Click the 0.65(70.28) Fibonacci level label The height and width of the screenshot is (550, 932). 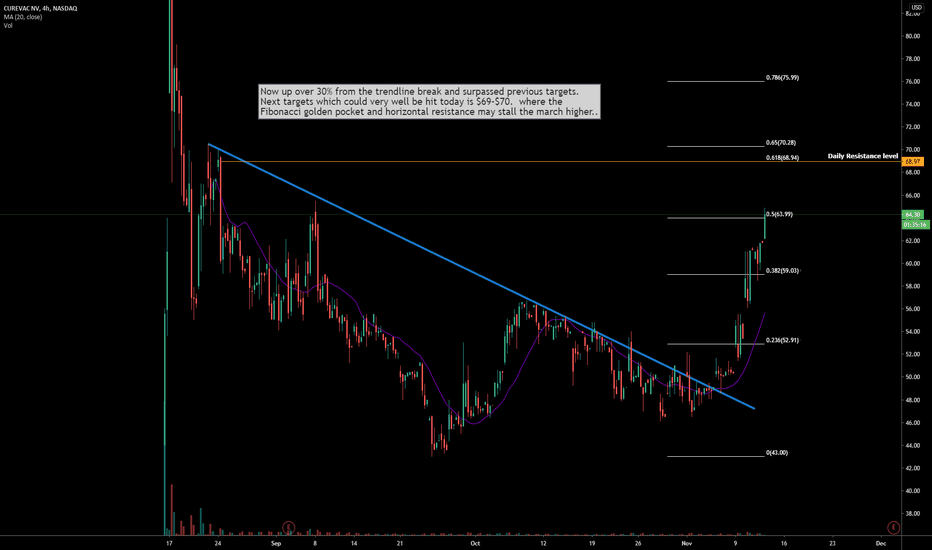pyautogui.click(x=780, y=143)
